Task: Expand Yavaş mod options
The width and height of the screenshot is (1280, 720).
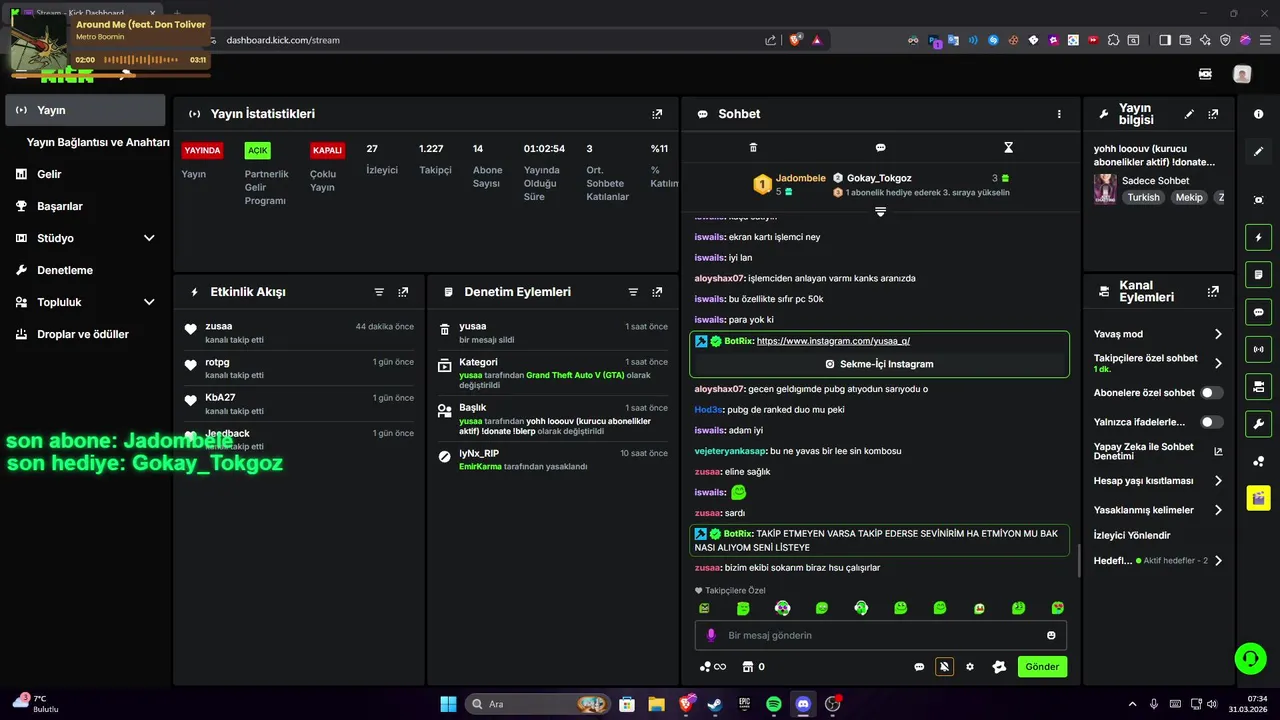Action: click(x=1218, y=334)
